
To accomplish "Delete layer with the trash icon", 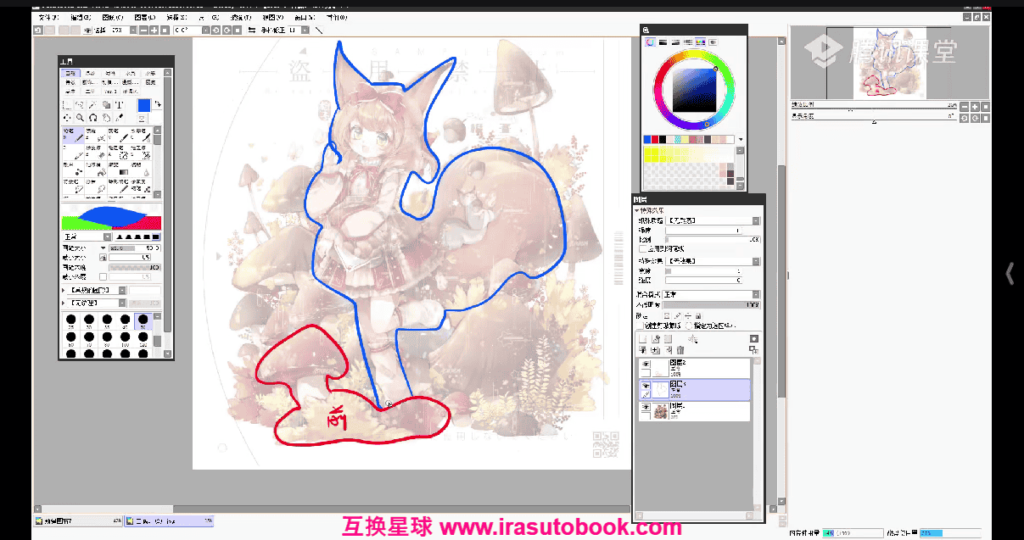I will coord(680,350).
